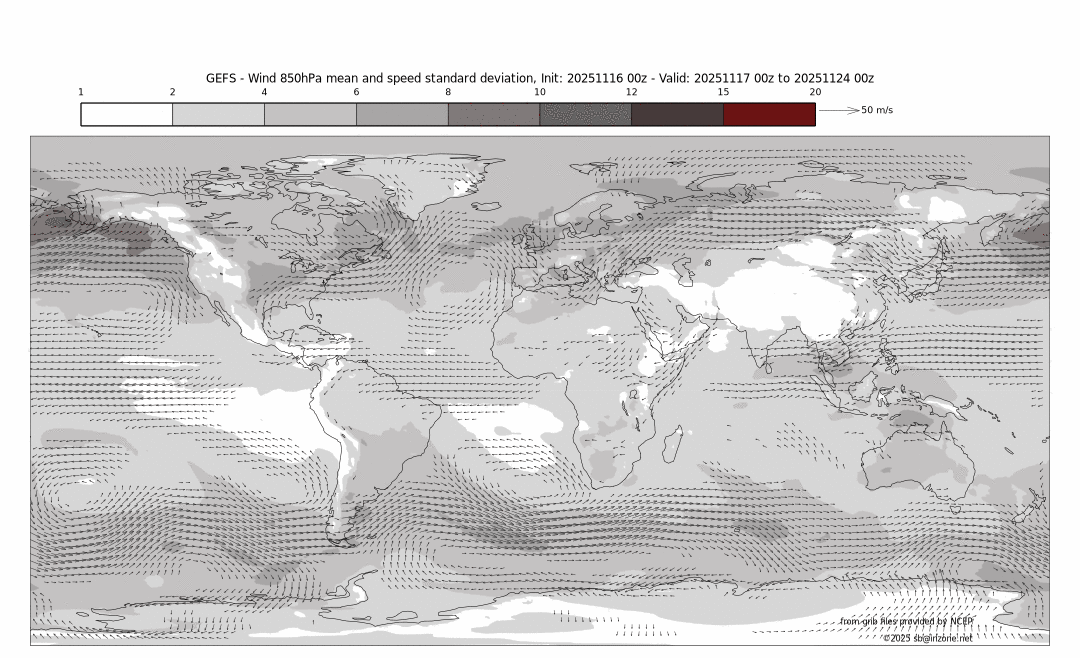1080x658 pixels.
Task: Click on Australia in the map
Action: pos(935,462)
